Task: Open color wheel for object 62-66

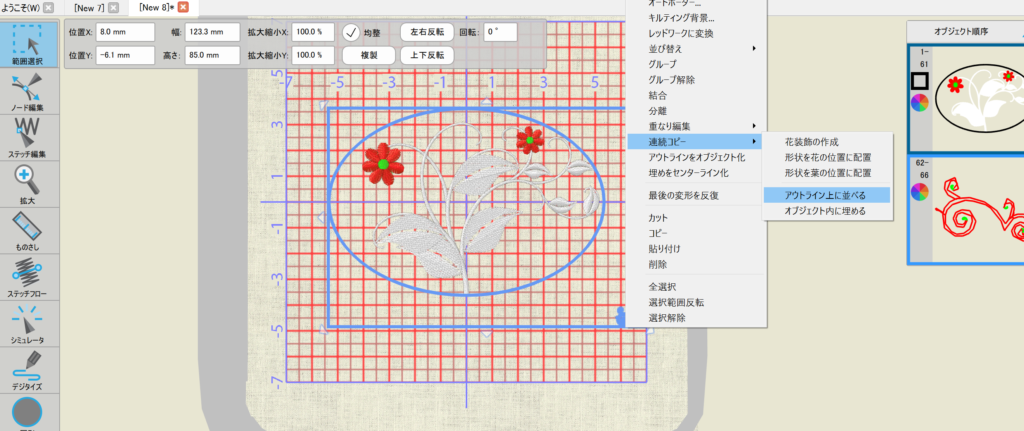Action: click(x=920, y=190)
